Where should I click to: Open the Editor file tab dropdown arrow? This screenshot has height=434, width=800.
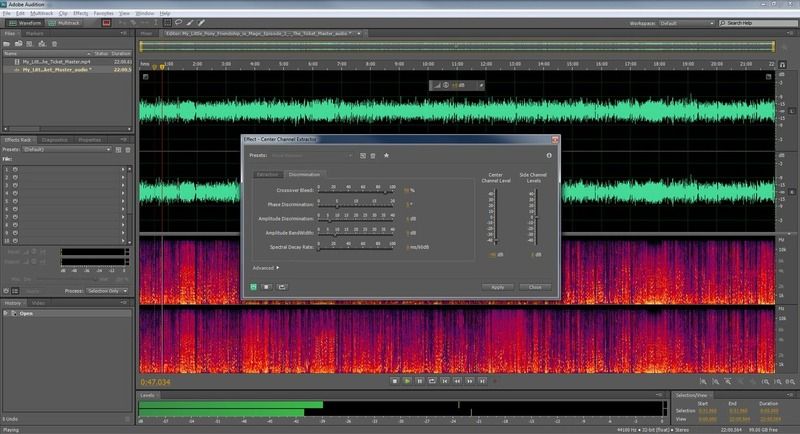click(359, 34)
